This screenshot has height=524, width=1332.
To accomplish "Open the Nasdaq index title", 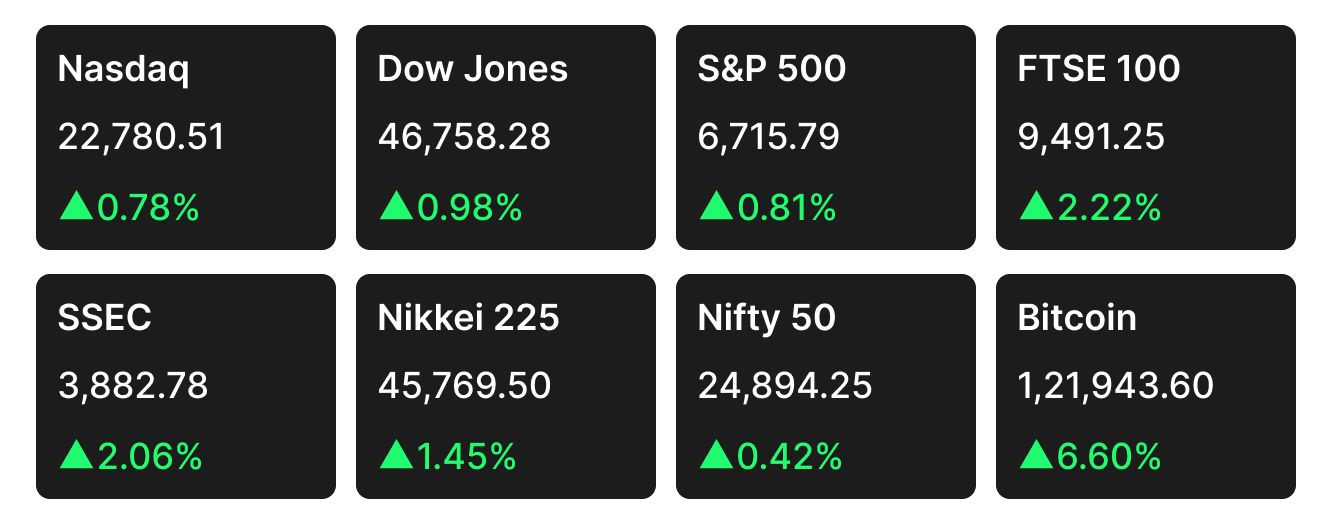I will (x=123, y=69).
